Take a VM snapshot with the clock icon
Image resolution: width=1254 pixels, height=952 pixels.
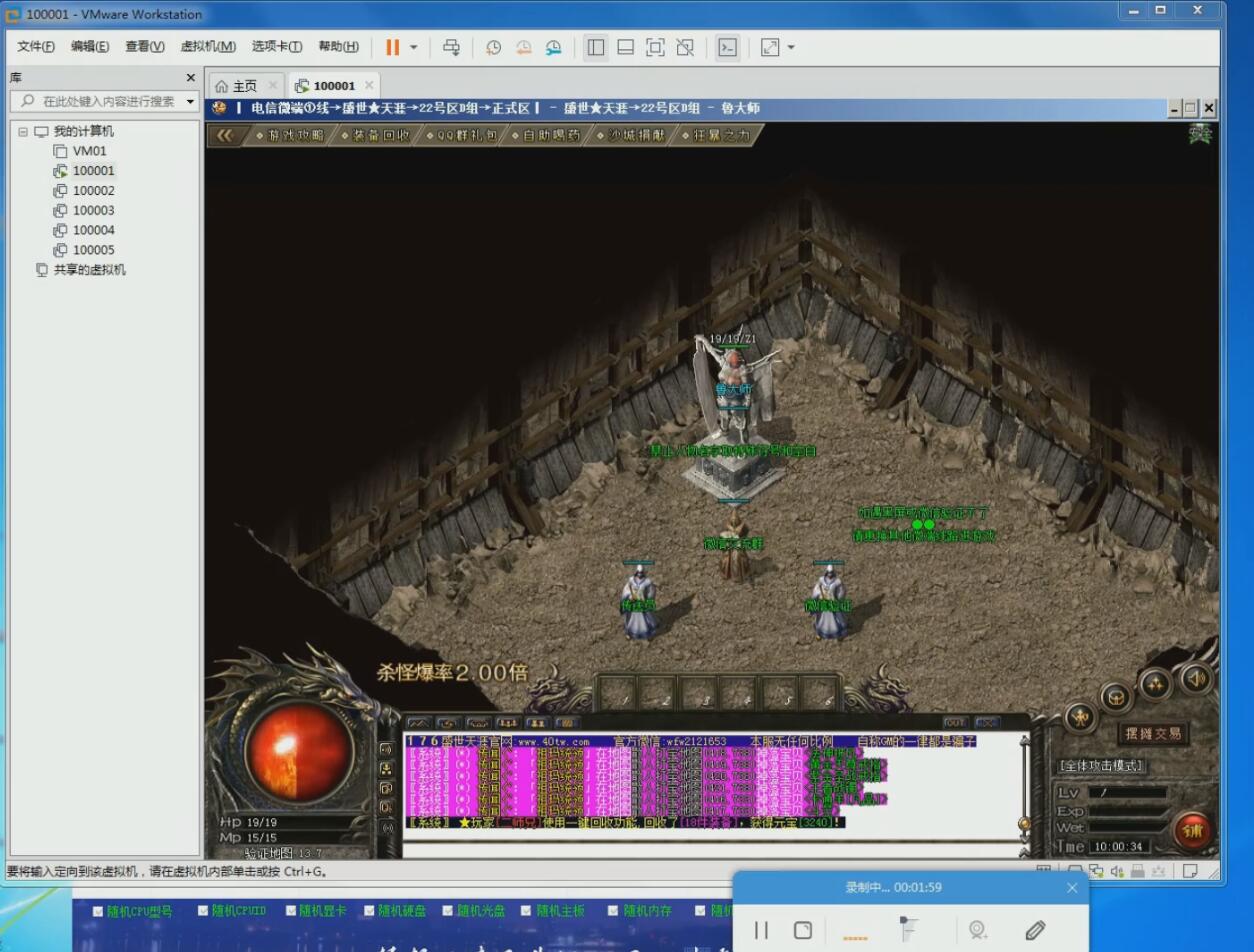493,47
